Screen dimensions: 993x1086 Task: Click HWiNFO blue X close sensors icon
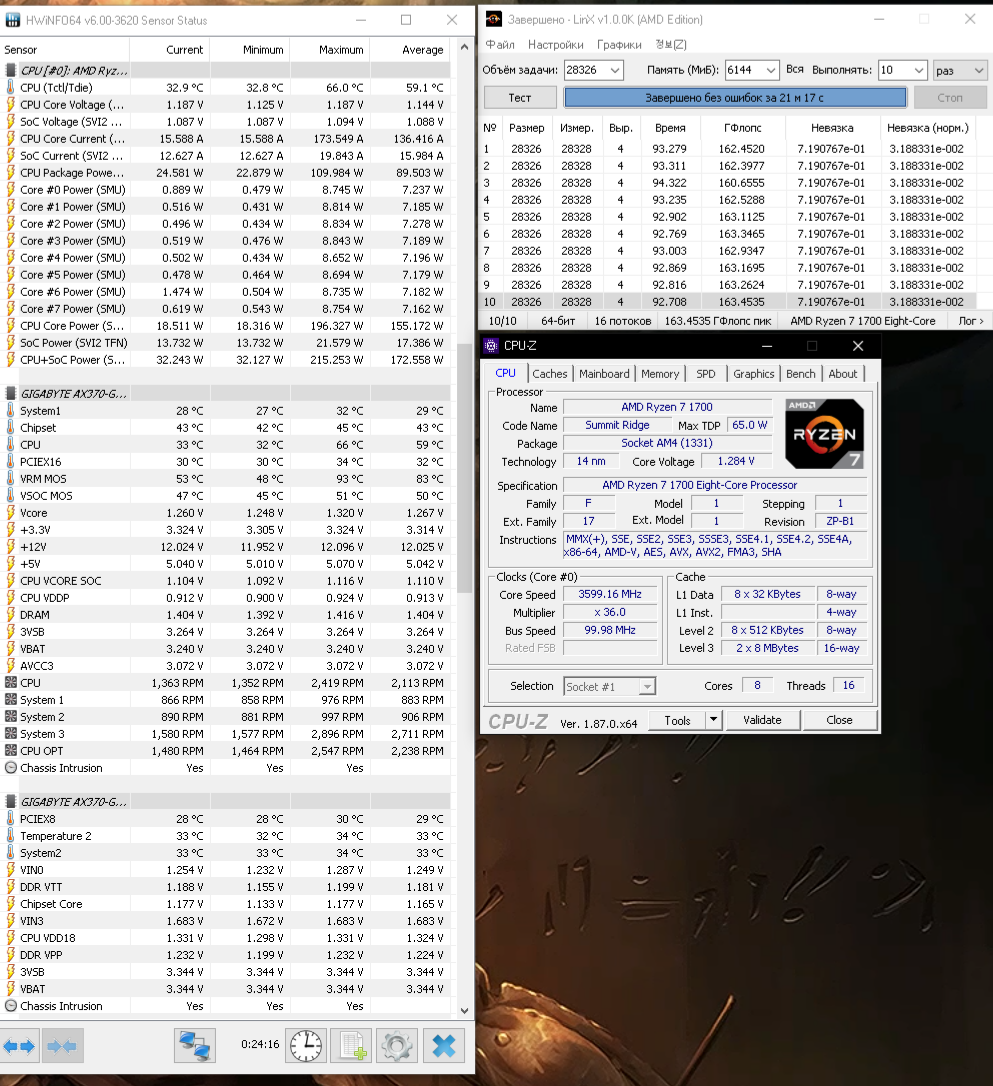443,1046
